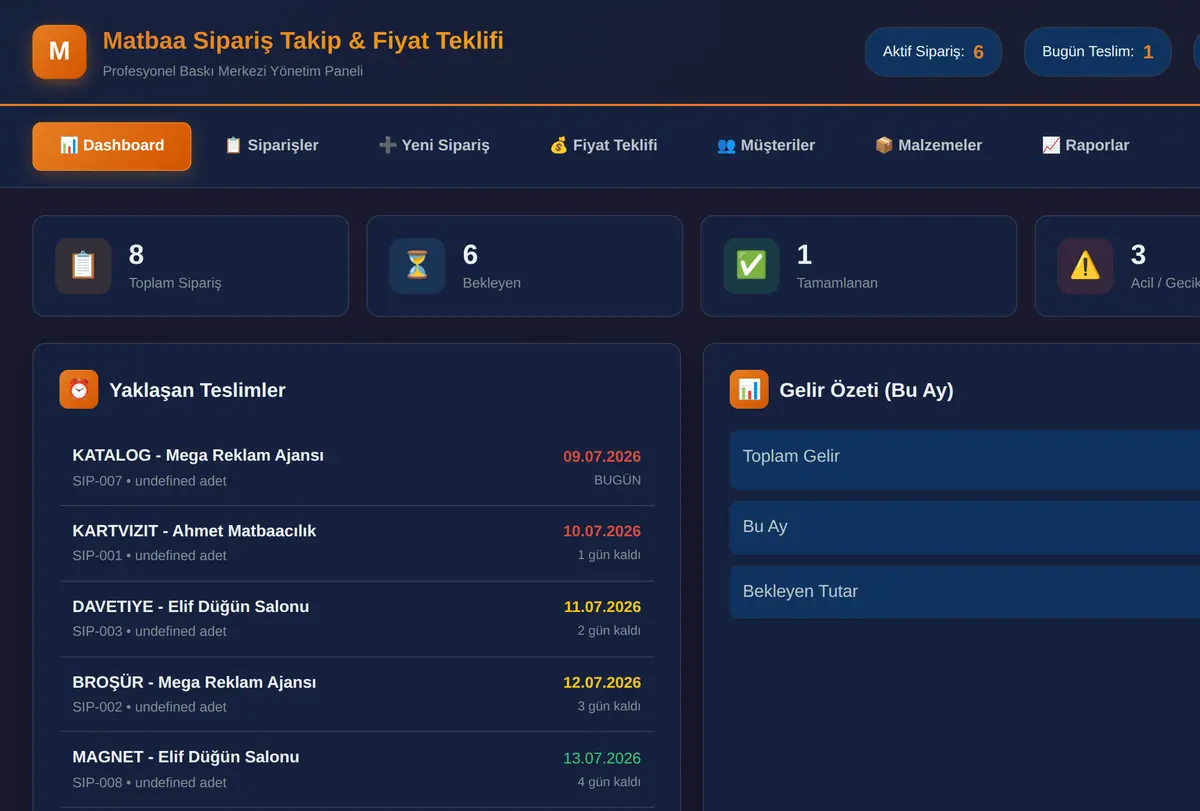Screen dimensions: 1200x811
Task: Click the Yaklaşan Teslimler heading
Action: tap(197, 390)
